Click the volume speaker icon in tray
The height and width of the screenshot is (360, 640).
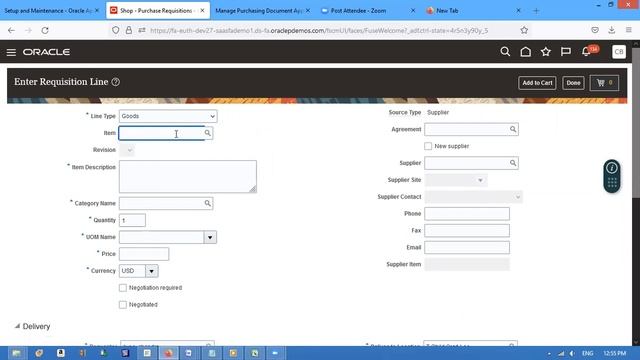tap(572, 353)
